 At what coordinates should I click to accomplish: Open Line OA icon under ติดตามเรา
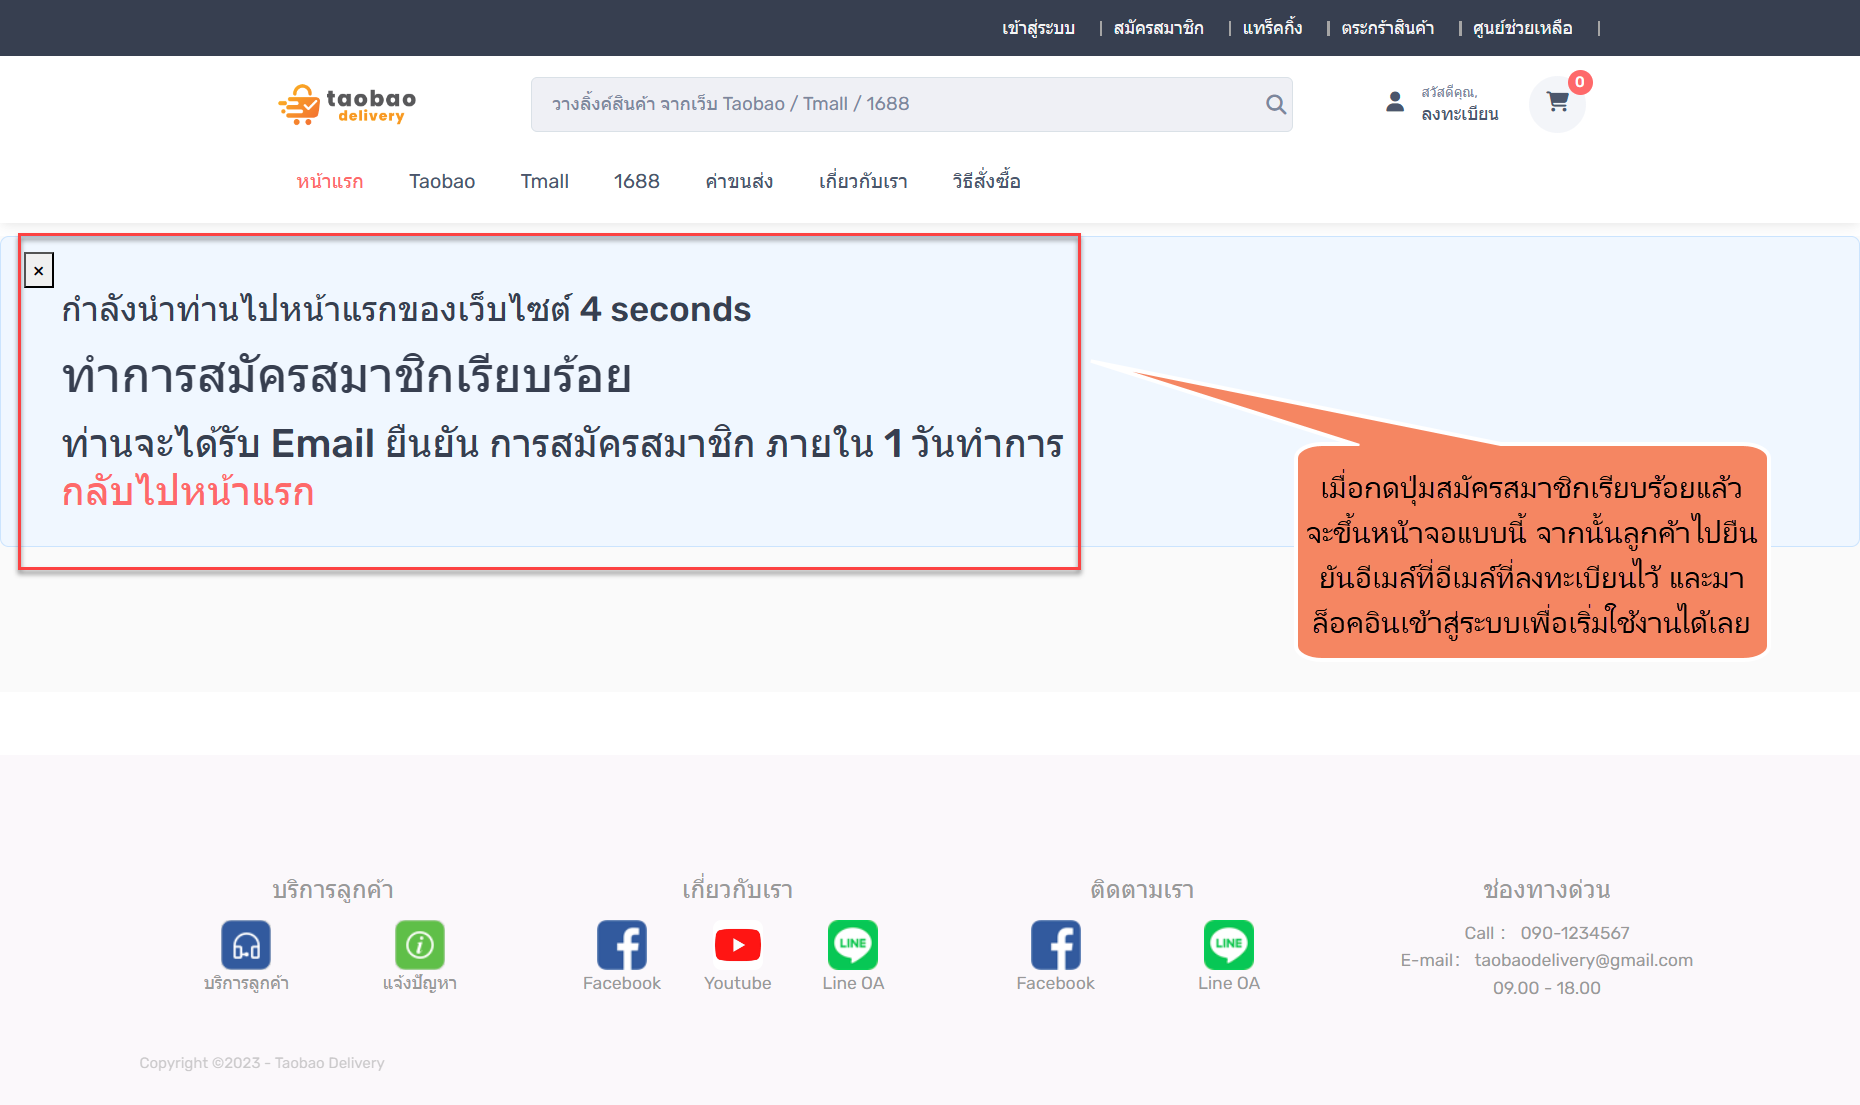pos(1229,945)
